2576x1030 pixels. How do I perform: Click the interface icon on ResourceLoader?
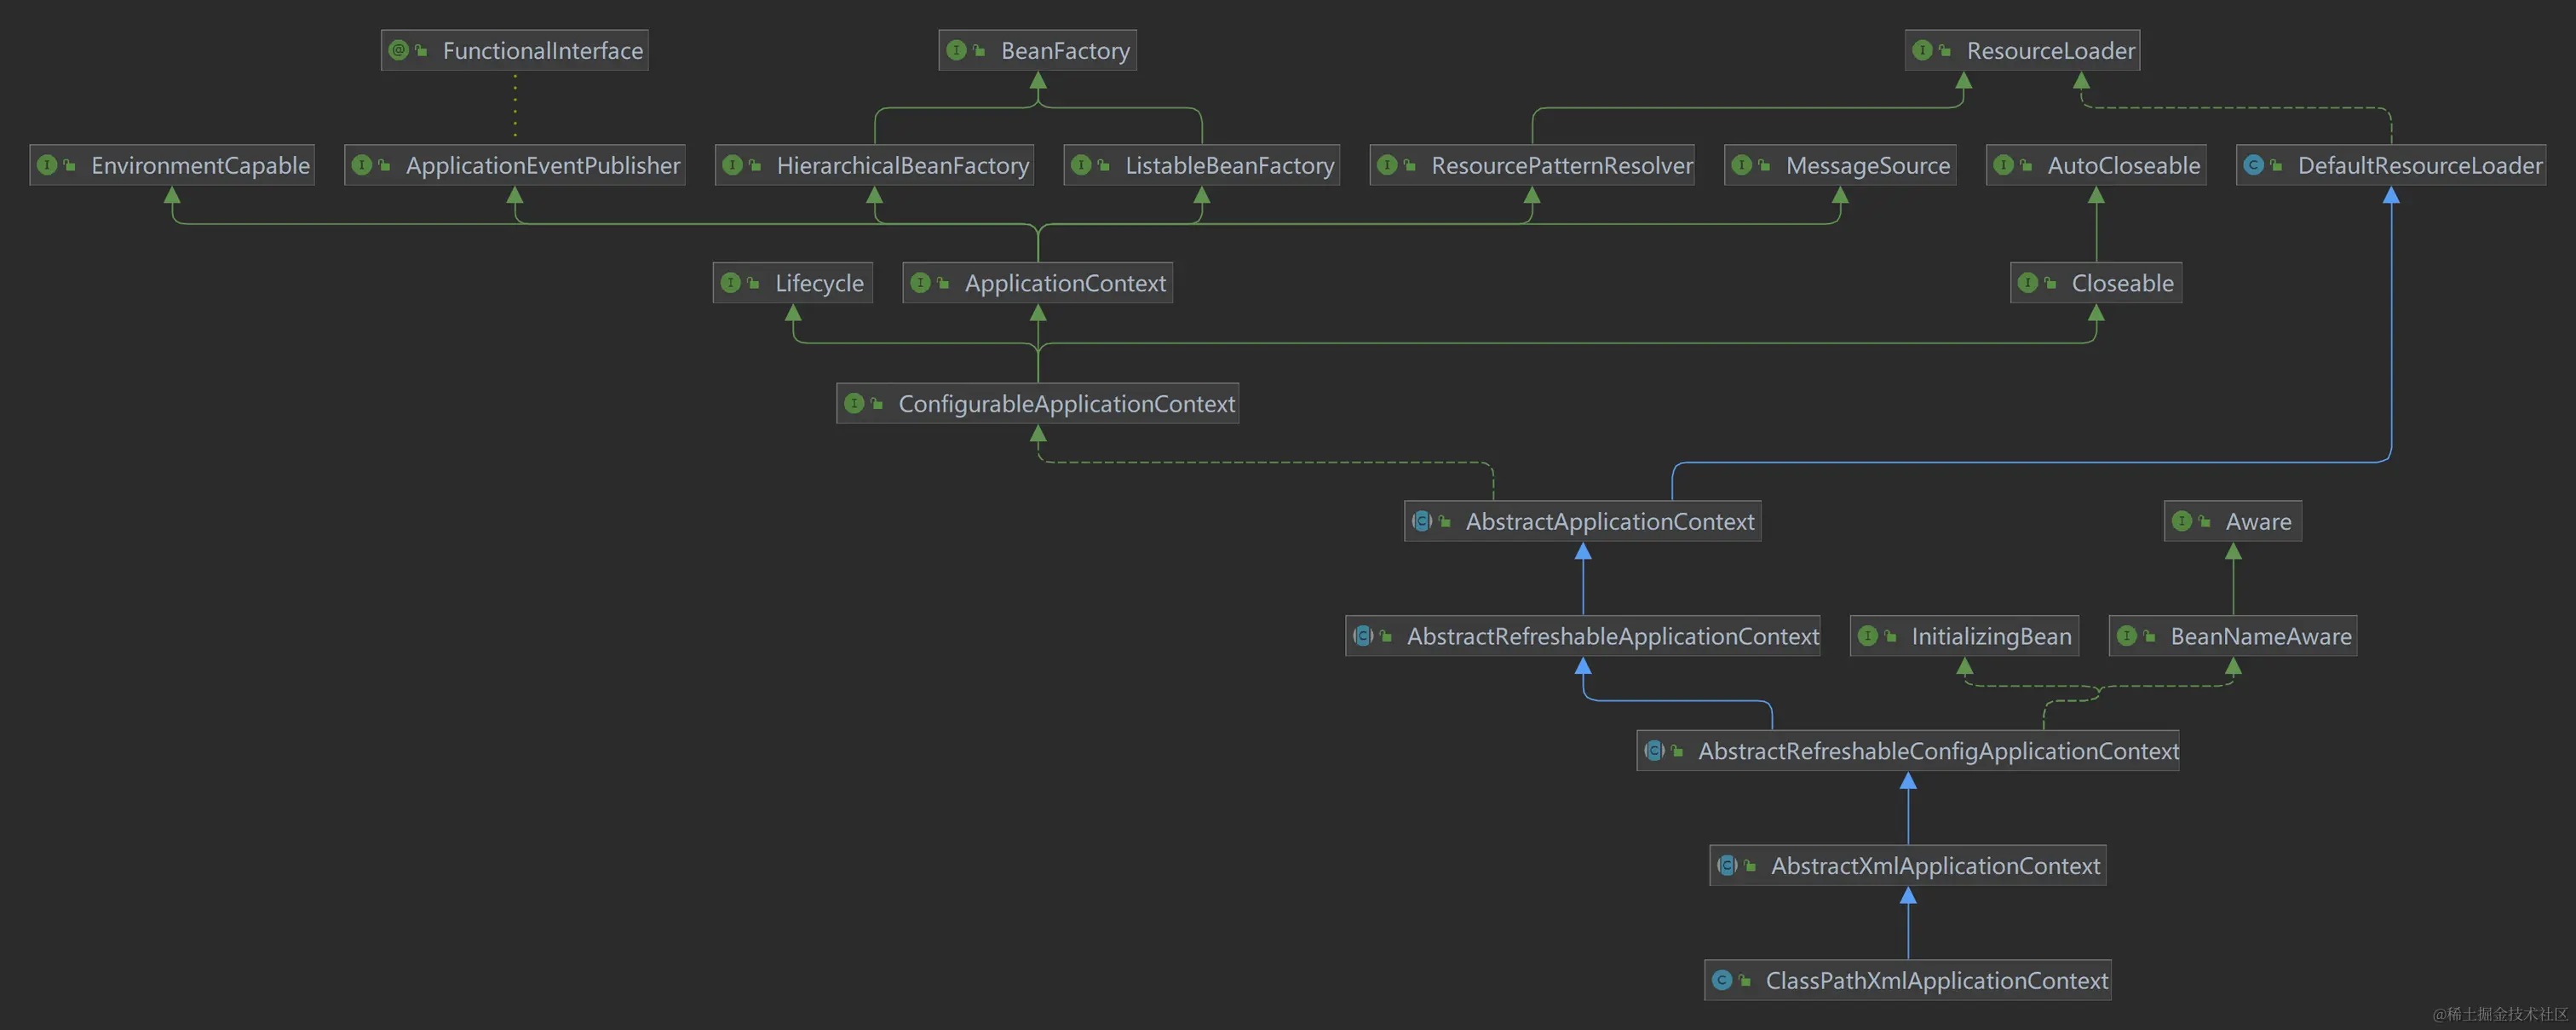(1922, 50)
